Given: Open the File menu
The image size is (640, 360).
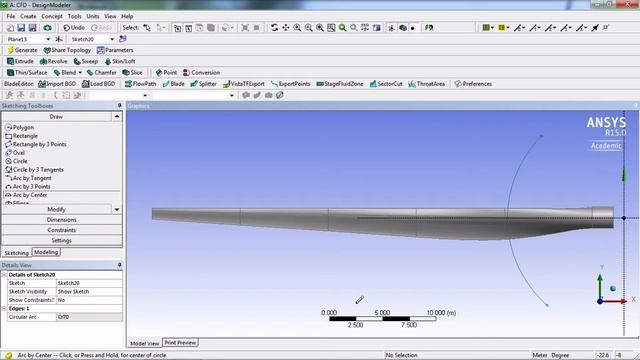Looking at the screenshot, I should 11,16.
